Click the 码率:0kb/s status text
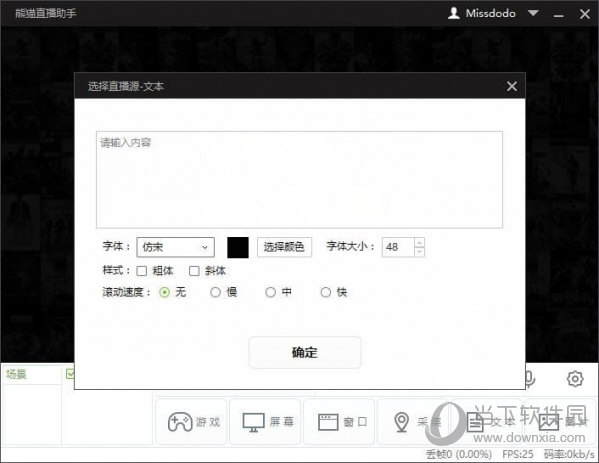The width and height of the screenshot is (599, 463). pos(569,454)
